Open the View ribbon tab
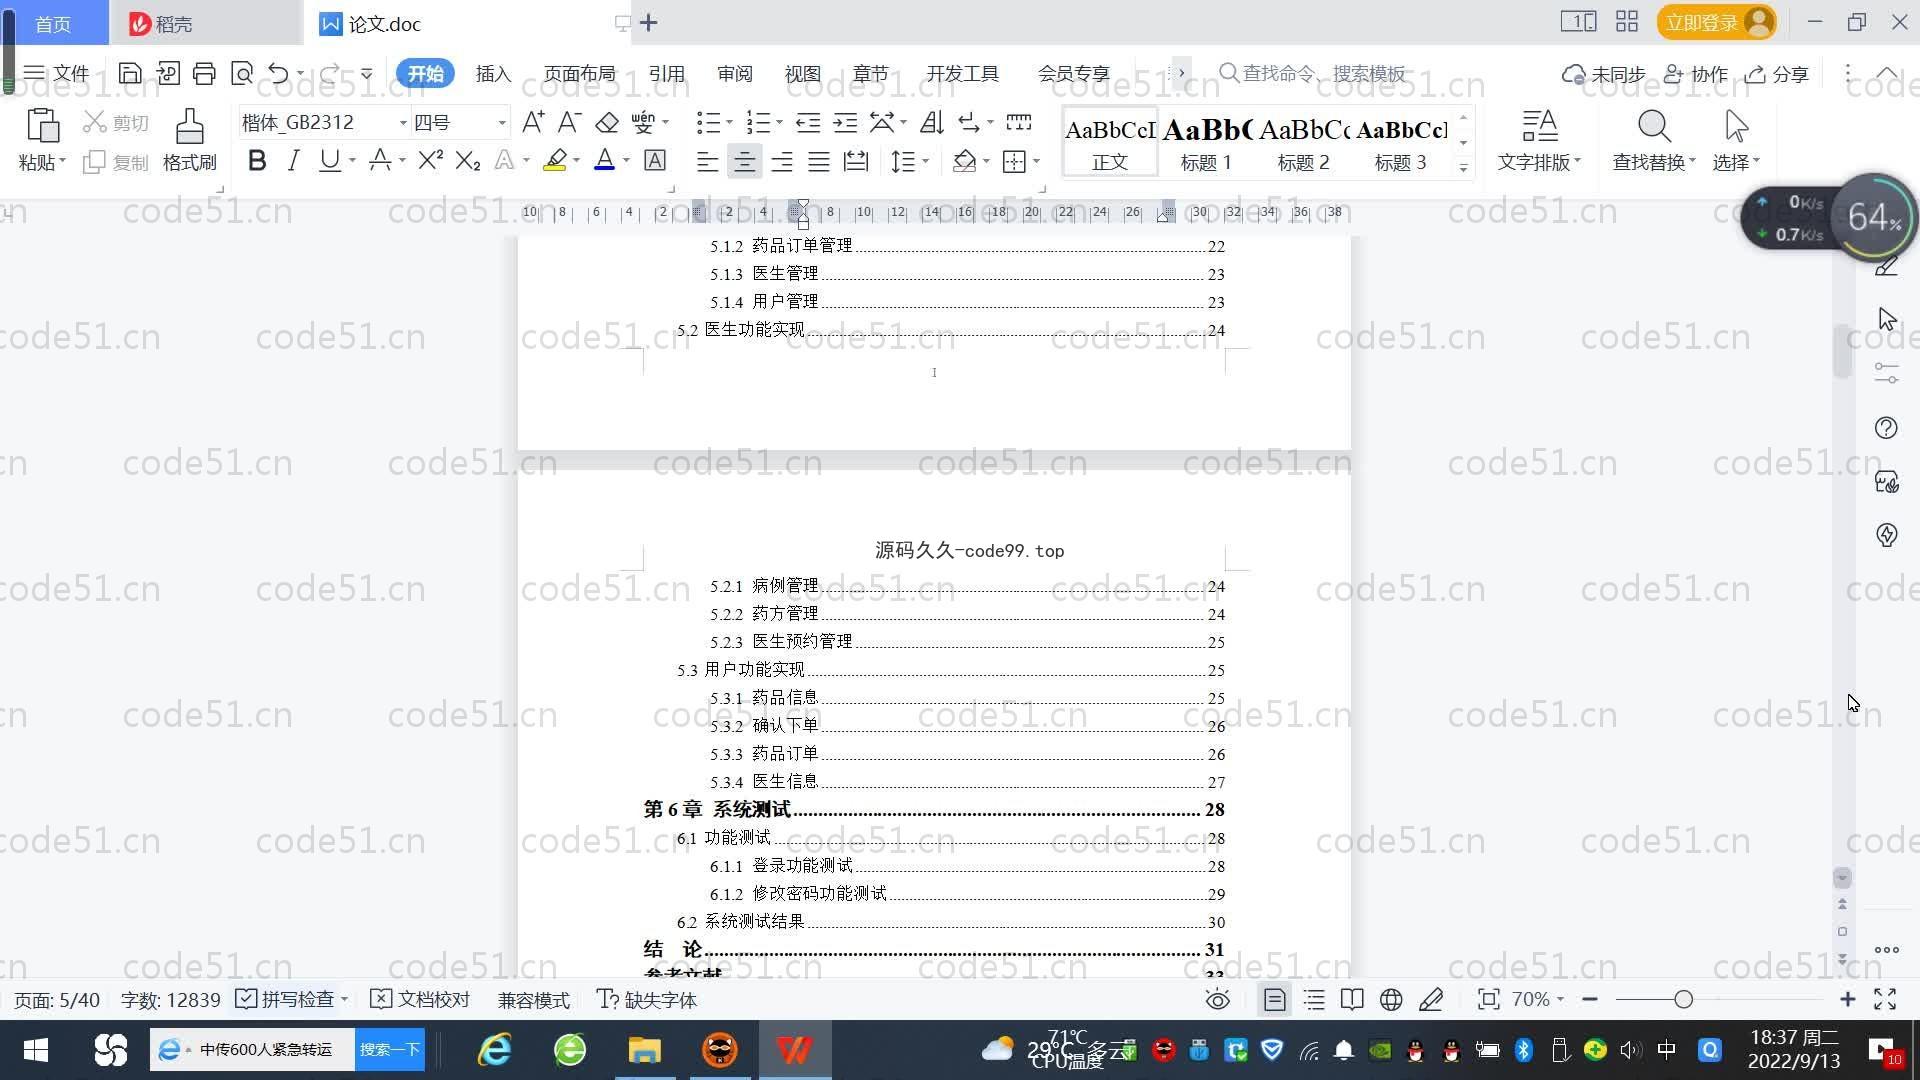The image size is (1920, 1080). [802, 74]
